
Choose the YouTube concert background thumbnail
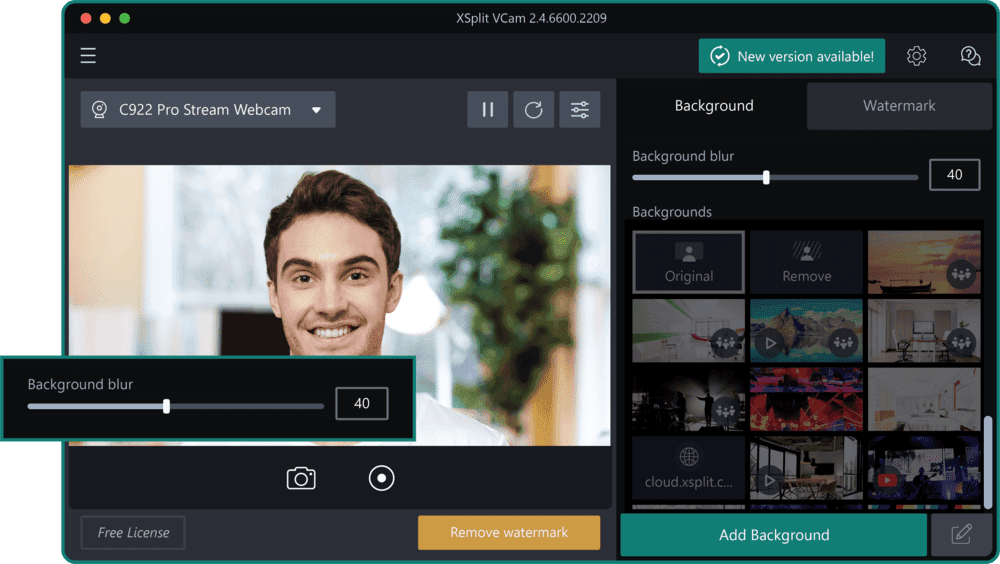(923, 468)
